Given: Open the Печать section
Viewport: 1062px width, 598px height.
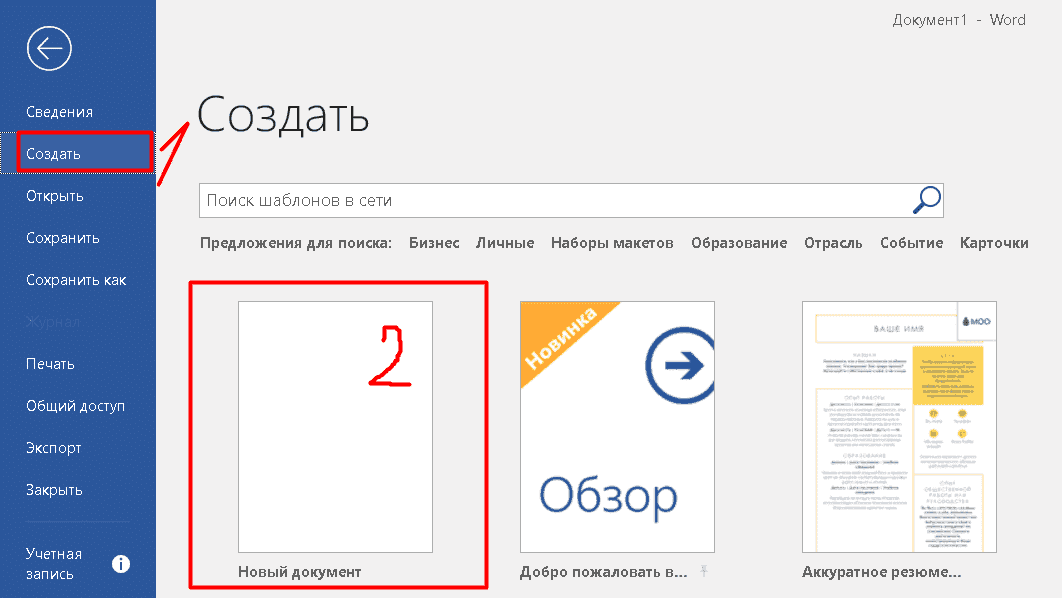Looking at the screenshot, I should (48, 363).
